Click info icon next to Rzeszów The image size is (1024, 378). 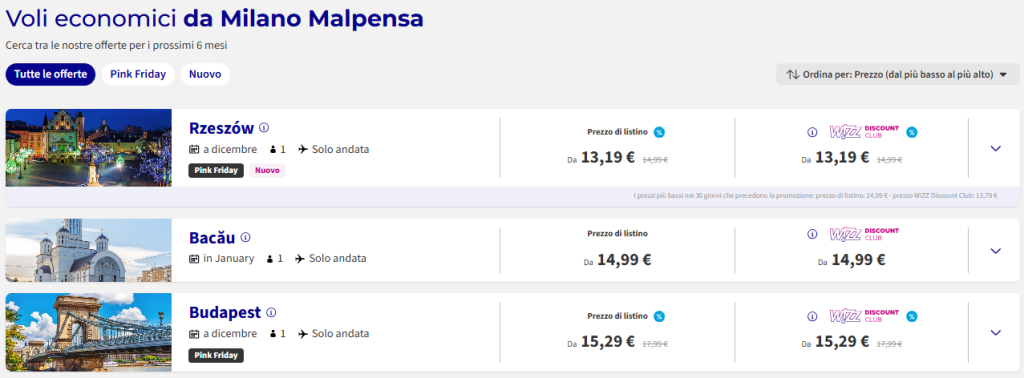(x=264, y=127)
